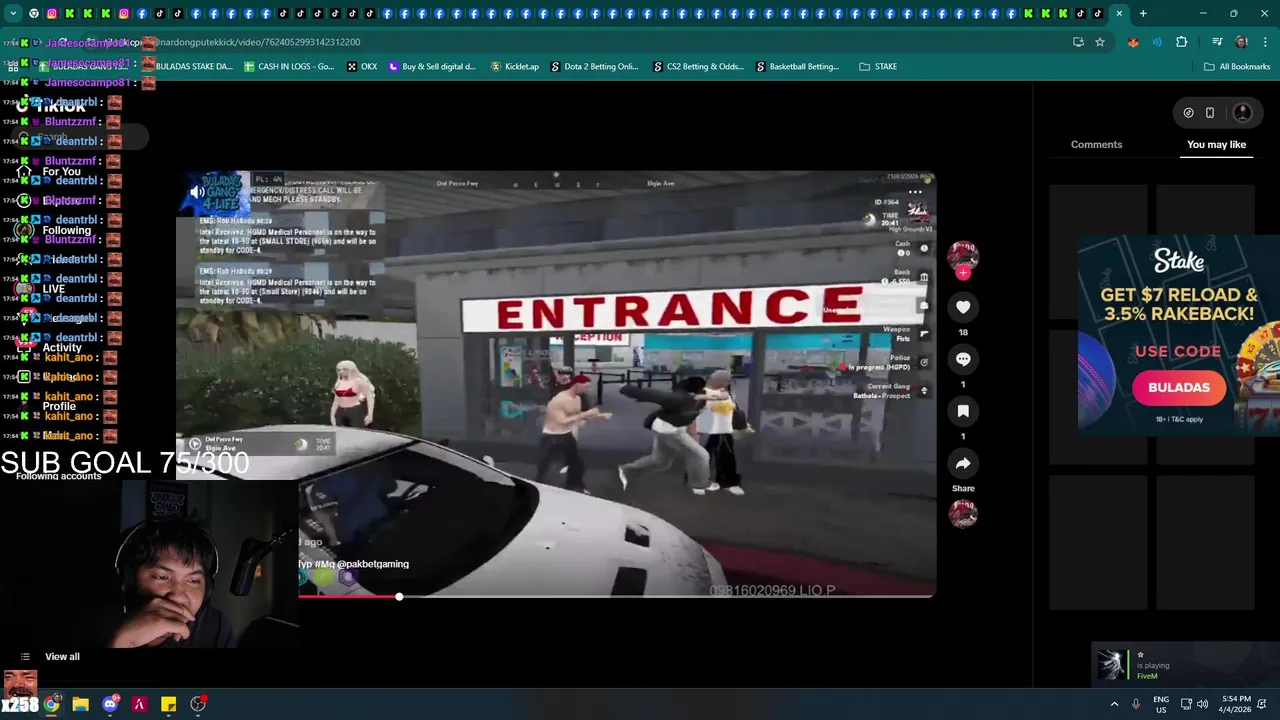The height and width of the screenshot is (720, 1280).
Task: Add a new browser tab
Action: point(1143,14)
